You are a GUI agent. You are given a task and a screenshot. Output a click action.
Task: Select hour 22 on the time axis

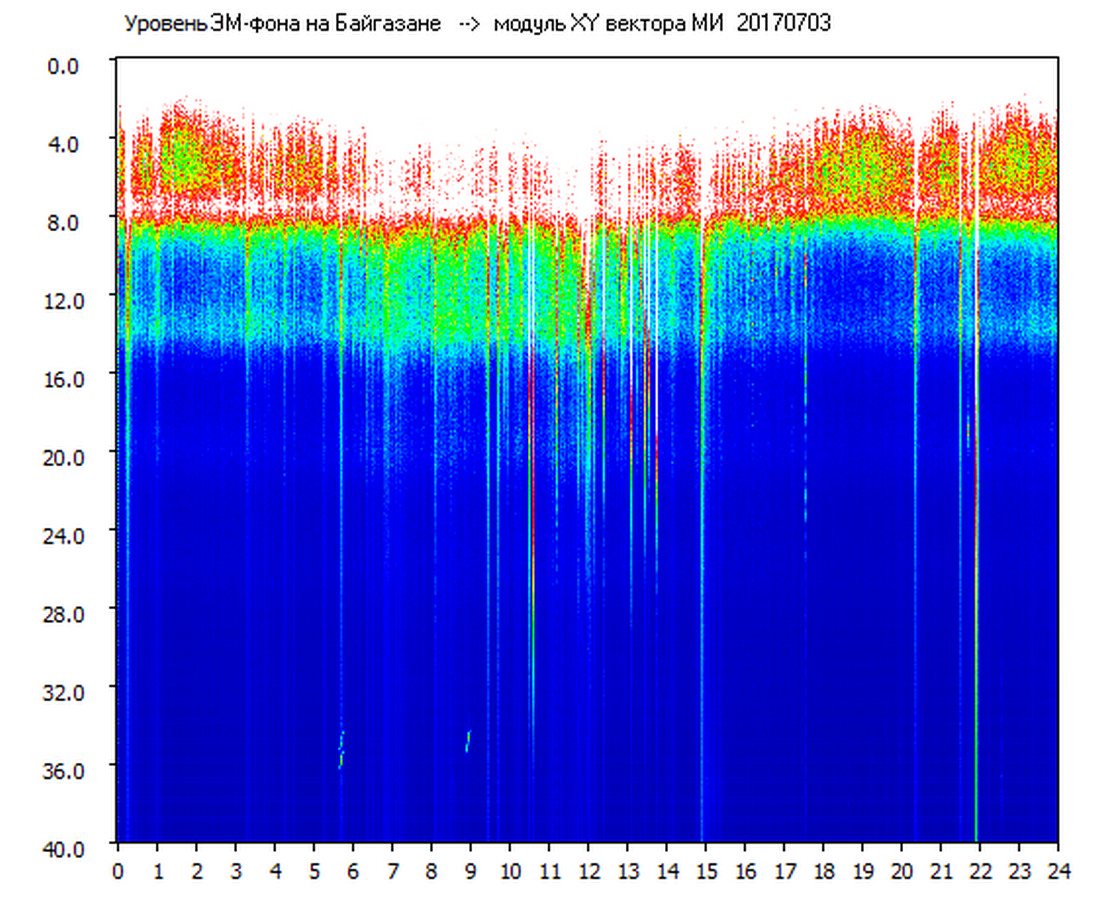[979, 871]
